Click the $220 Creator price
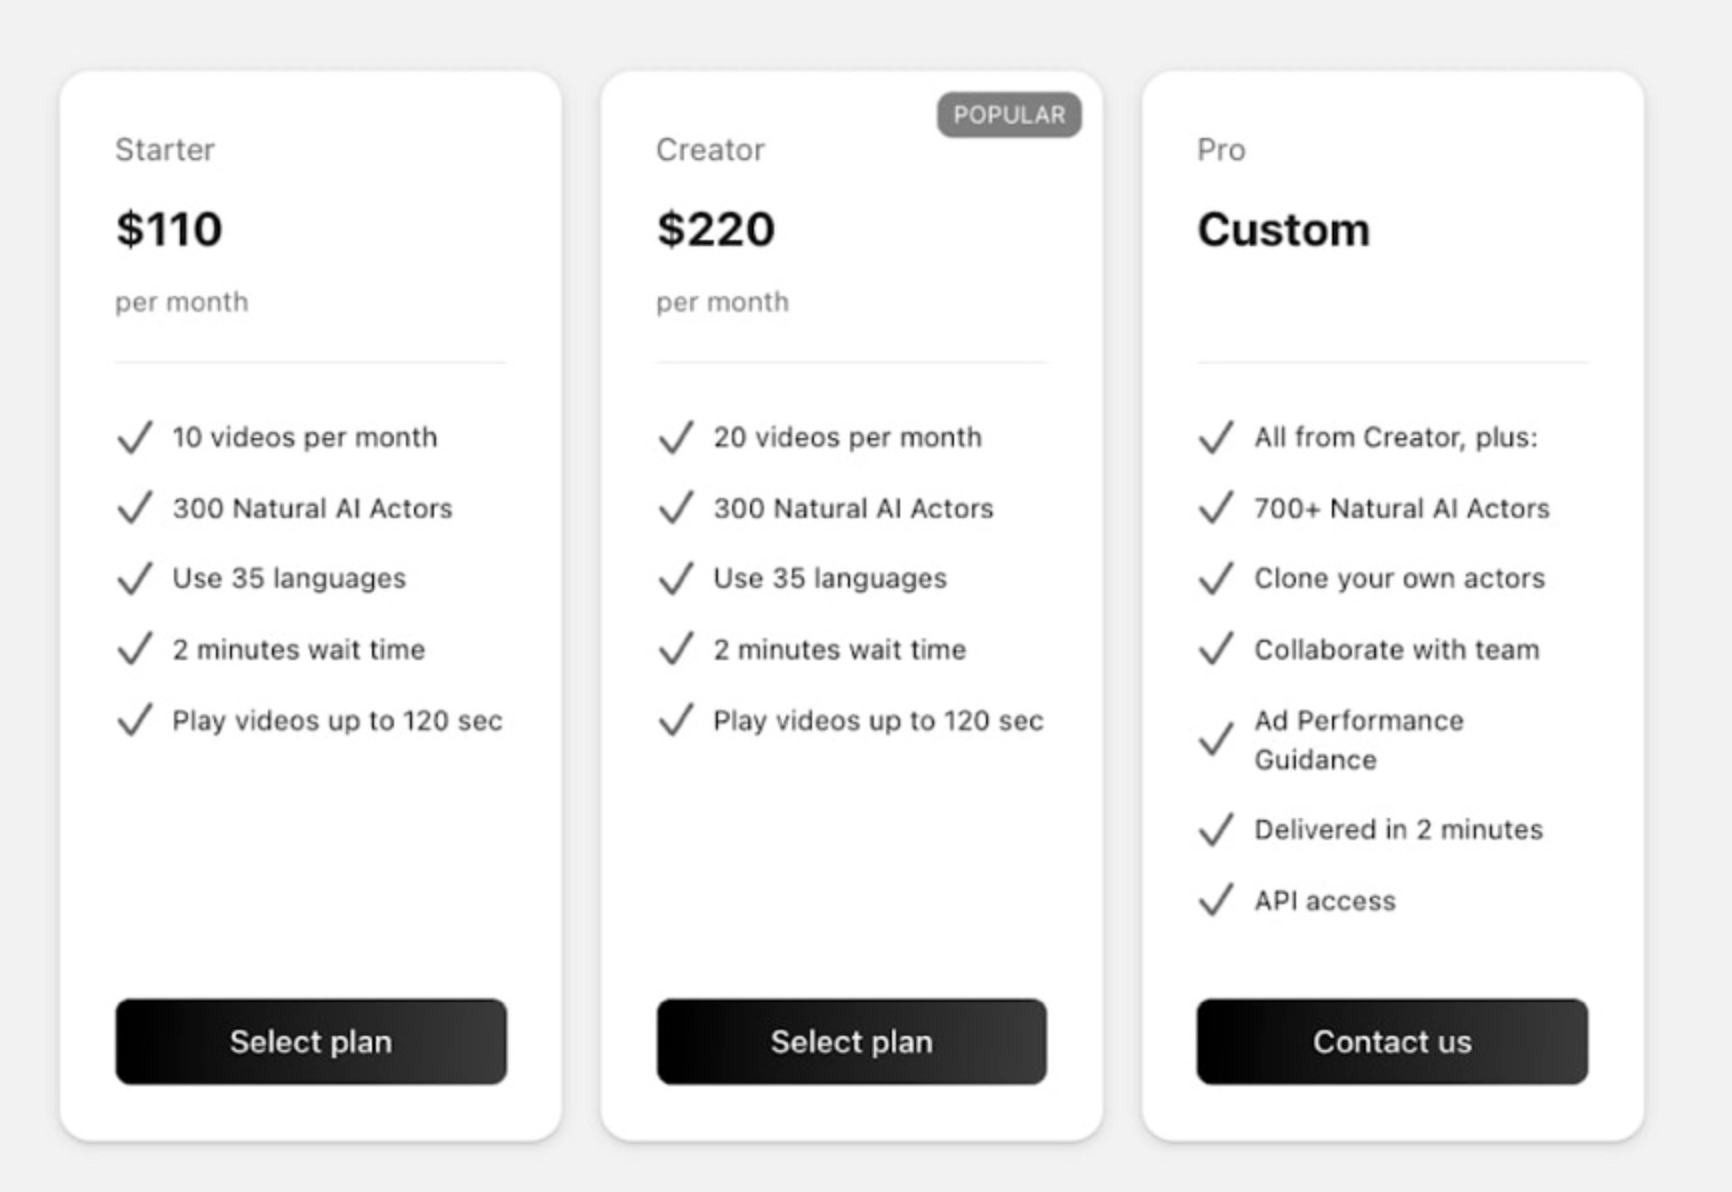 716,229
